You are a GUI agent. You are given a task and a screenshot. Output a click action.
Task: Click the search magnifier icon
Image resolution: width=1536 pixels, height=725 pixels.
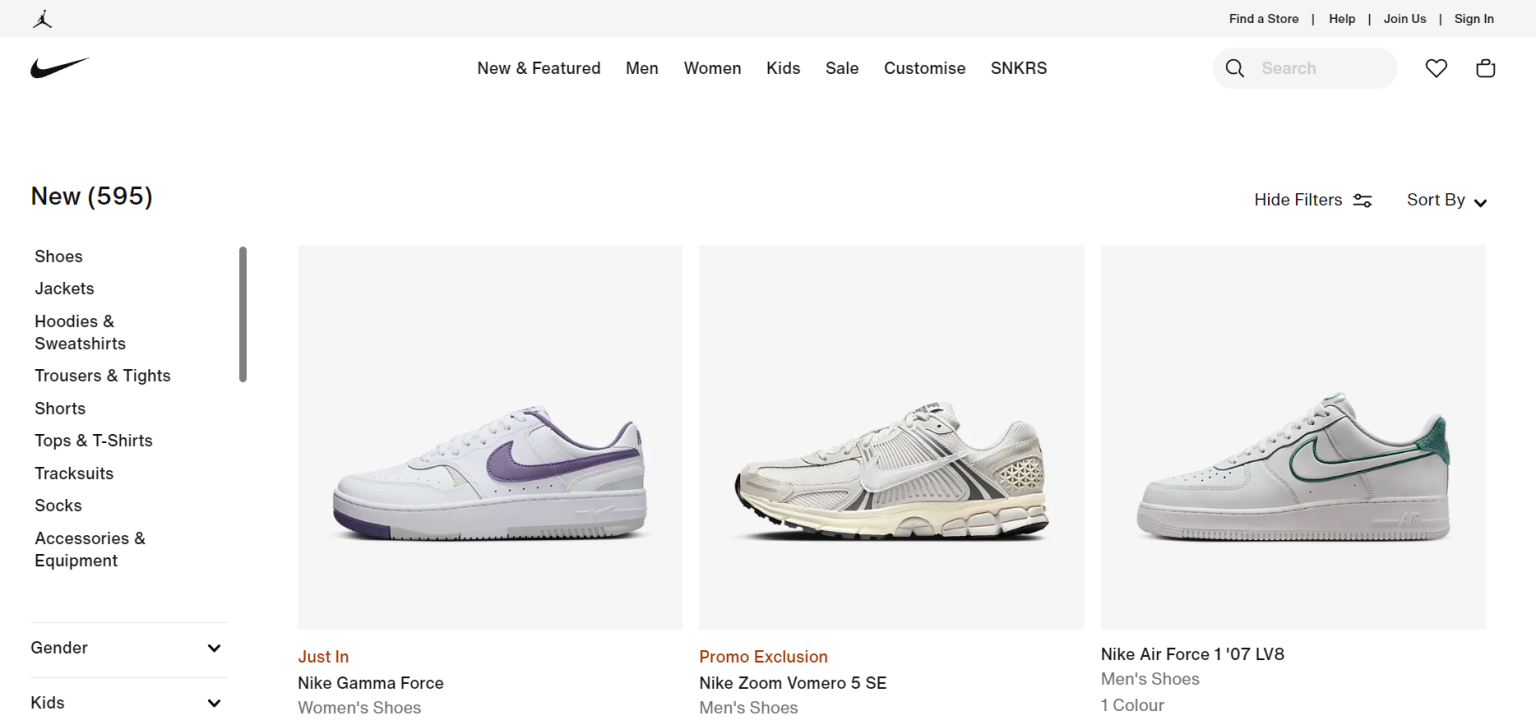click(x=1235, y=68)
